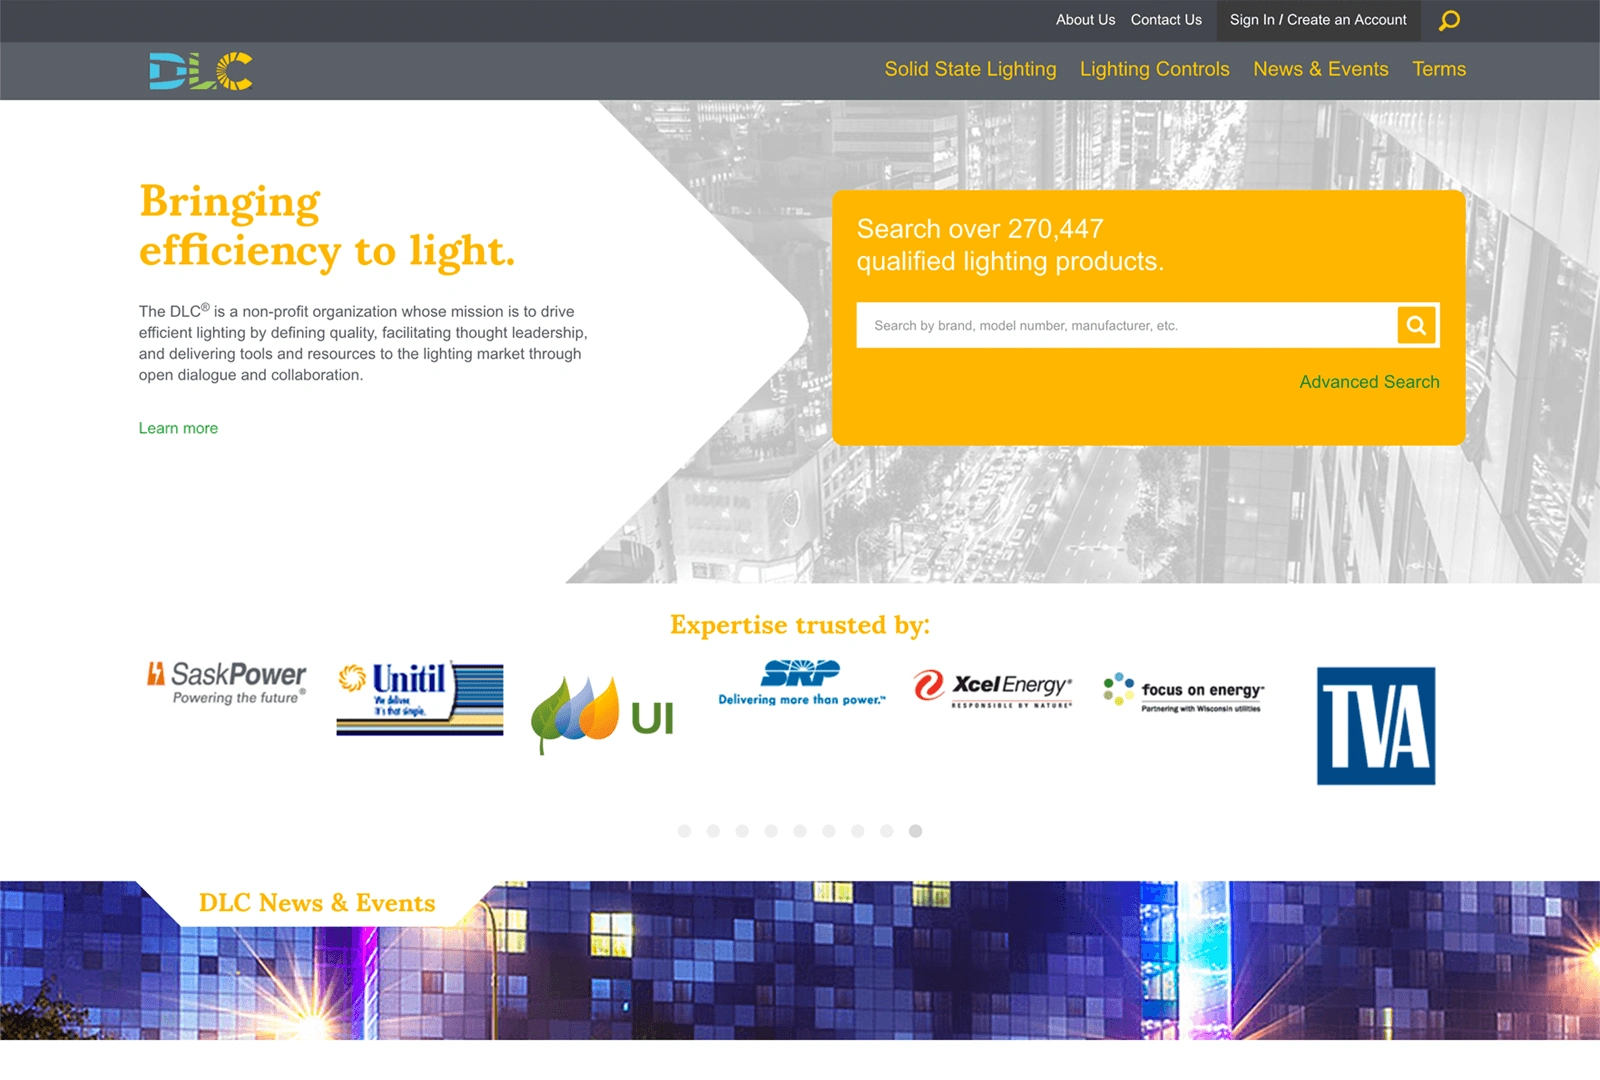
Task: Click the Bringing efficiency to light headline
Action: pos(327,227)
